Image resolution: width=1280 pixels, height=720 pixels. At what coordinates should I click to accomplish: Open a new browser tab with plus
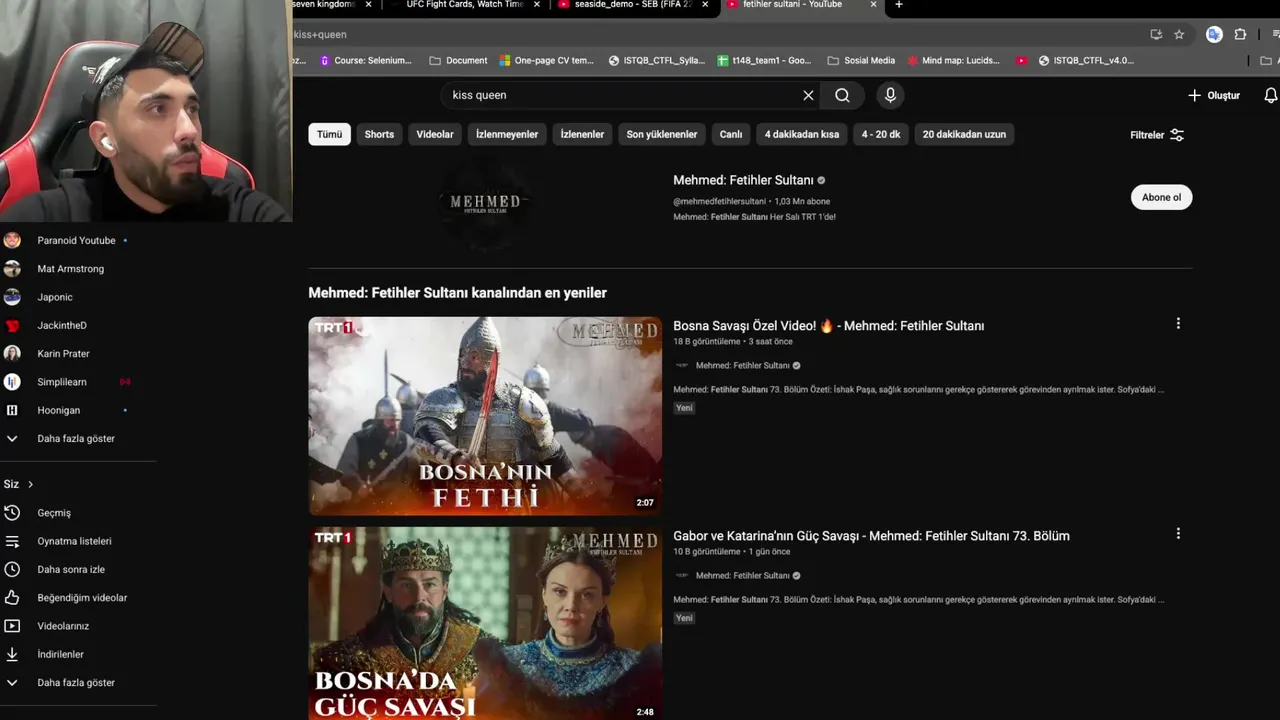[x=898, y=5]
